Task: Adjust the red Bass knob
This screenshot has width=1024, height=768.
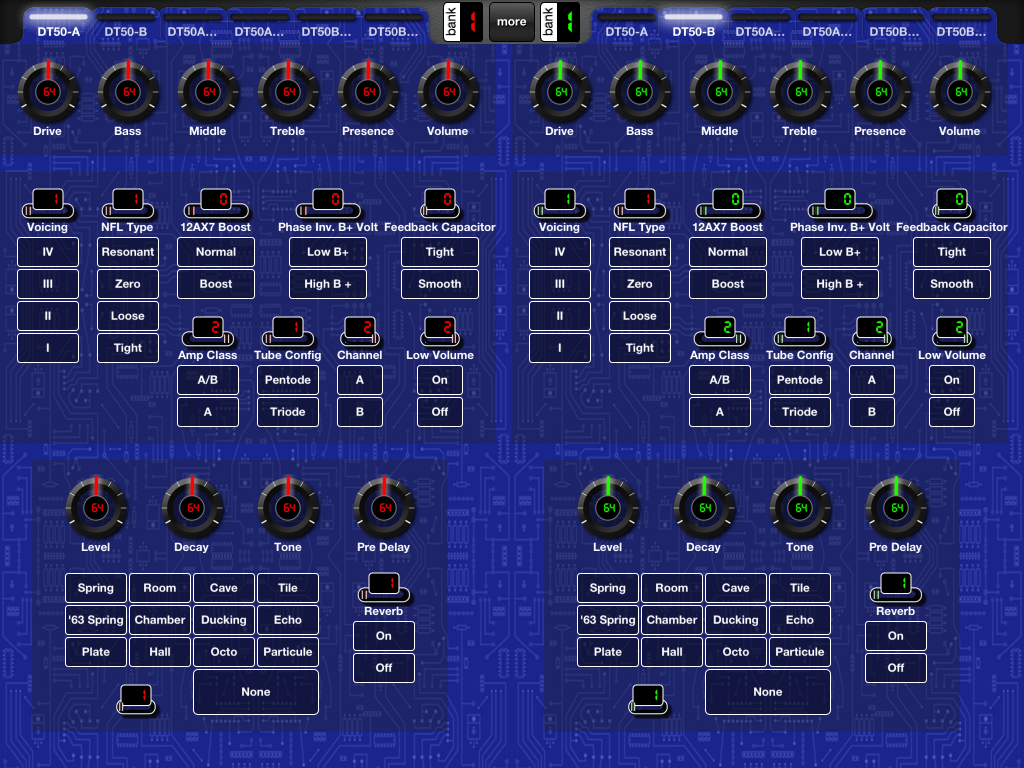Action: 128,92
